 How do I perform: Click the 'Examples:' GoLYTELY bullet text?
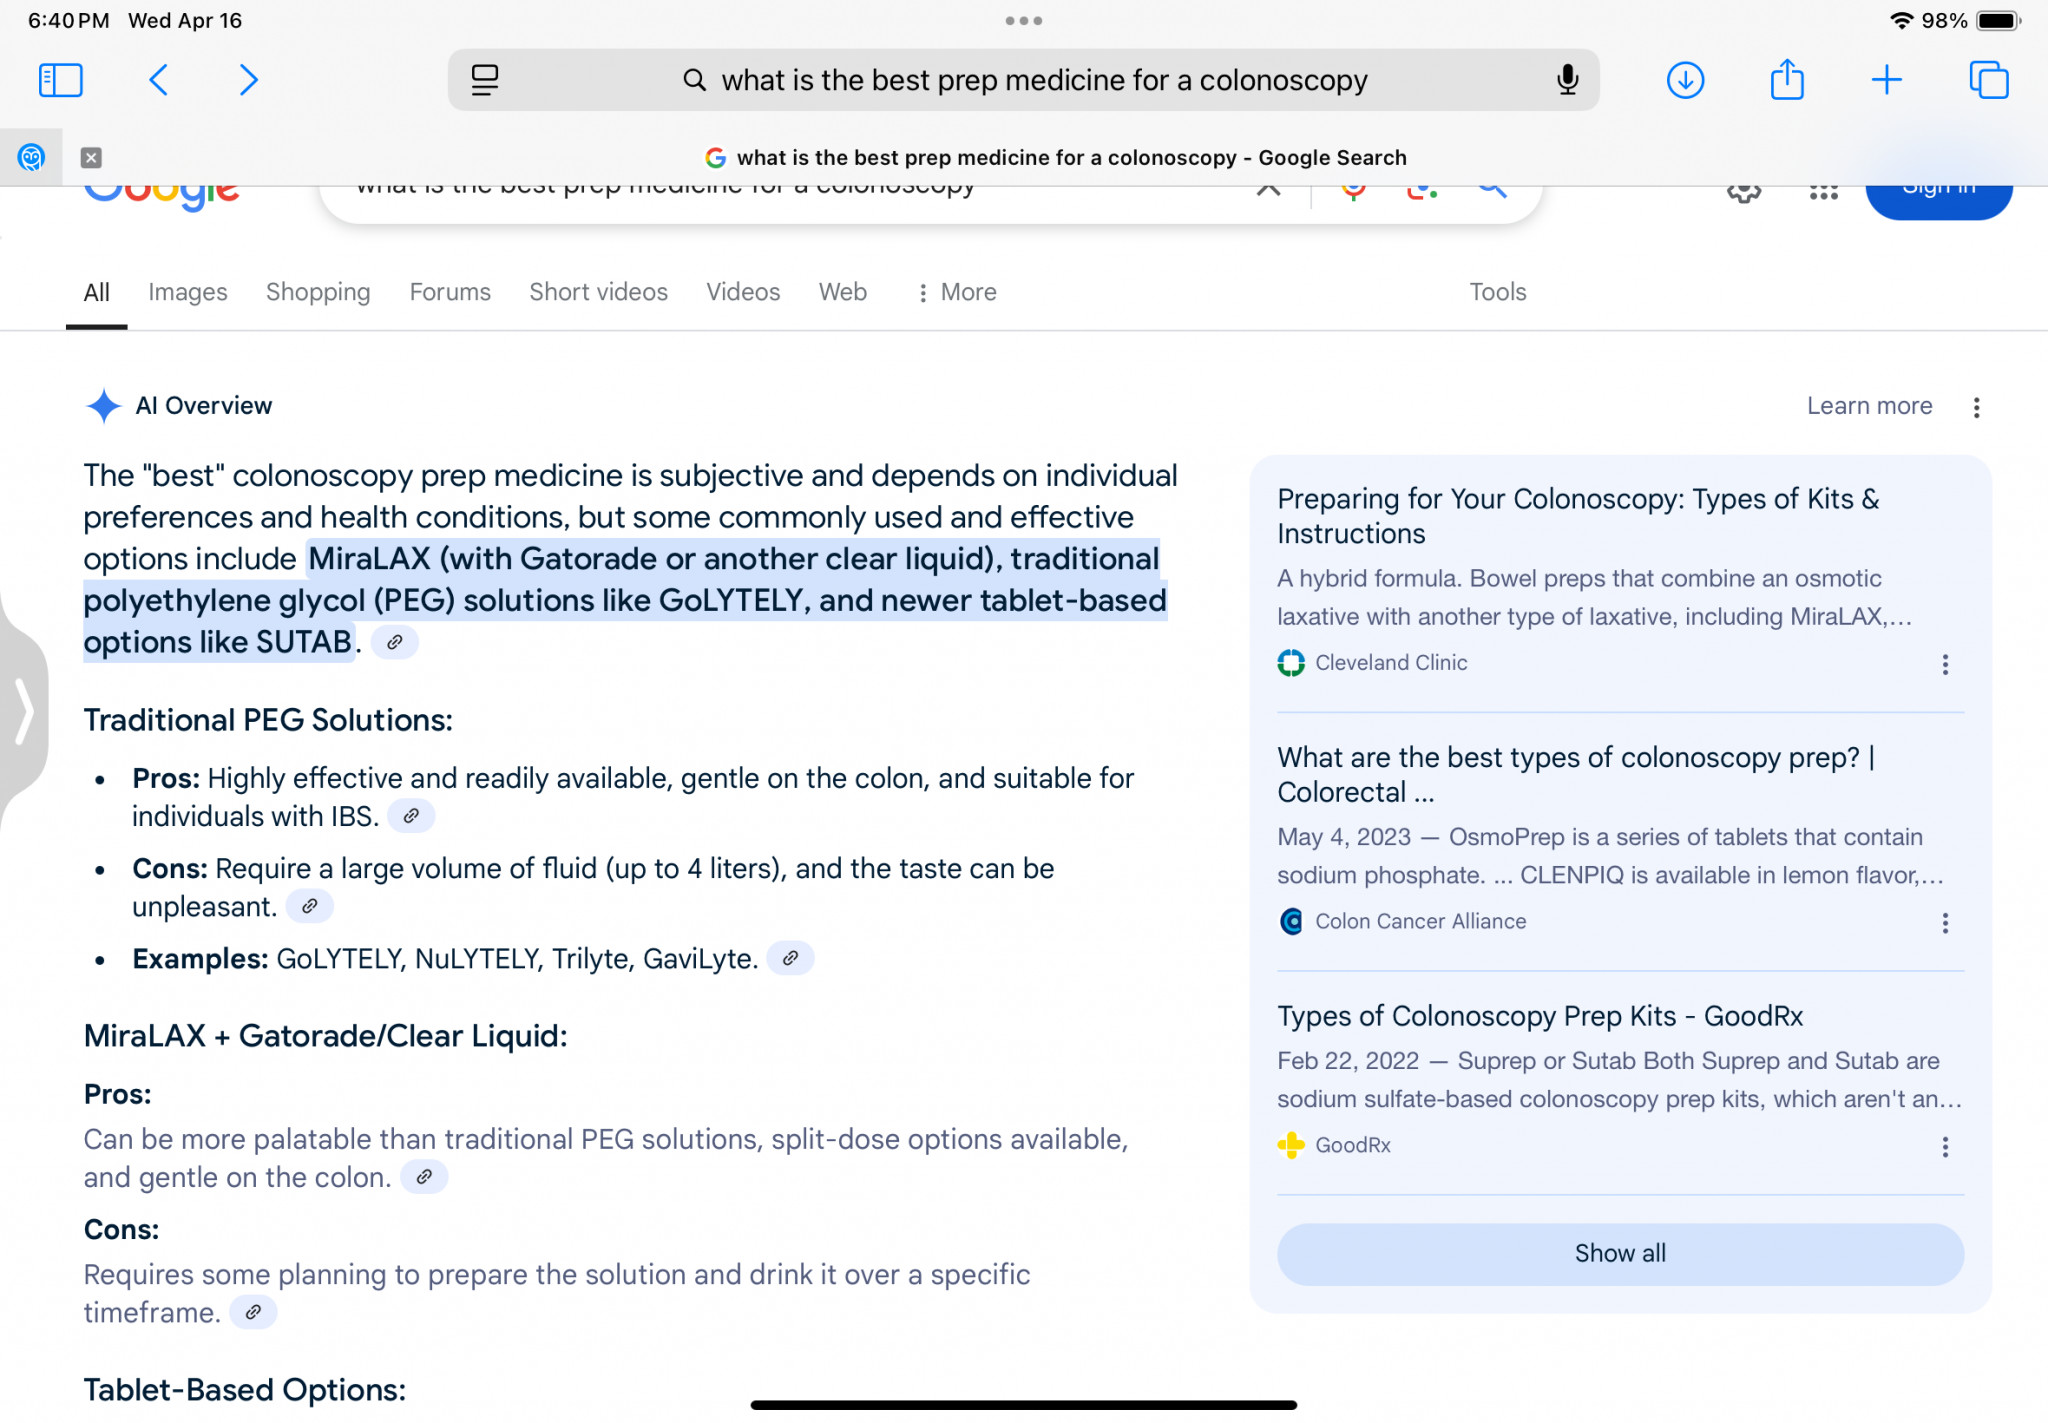point(445,959)
